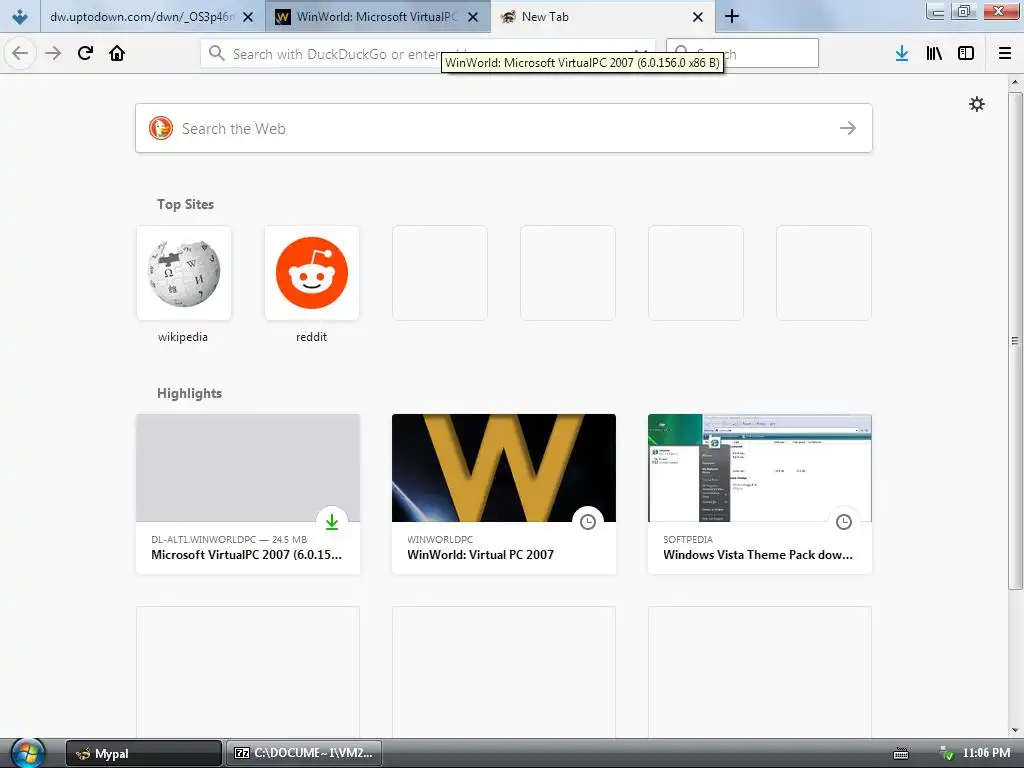Open the home page via house icon
The image size is (1024, 768).
117,53
